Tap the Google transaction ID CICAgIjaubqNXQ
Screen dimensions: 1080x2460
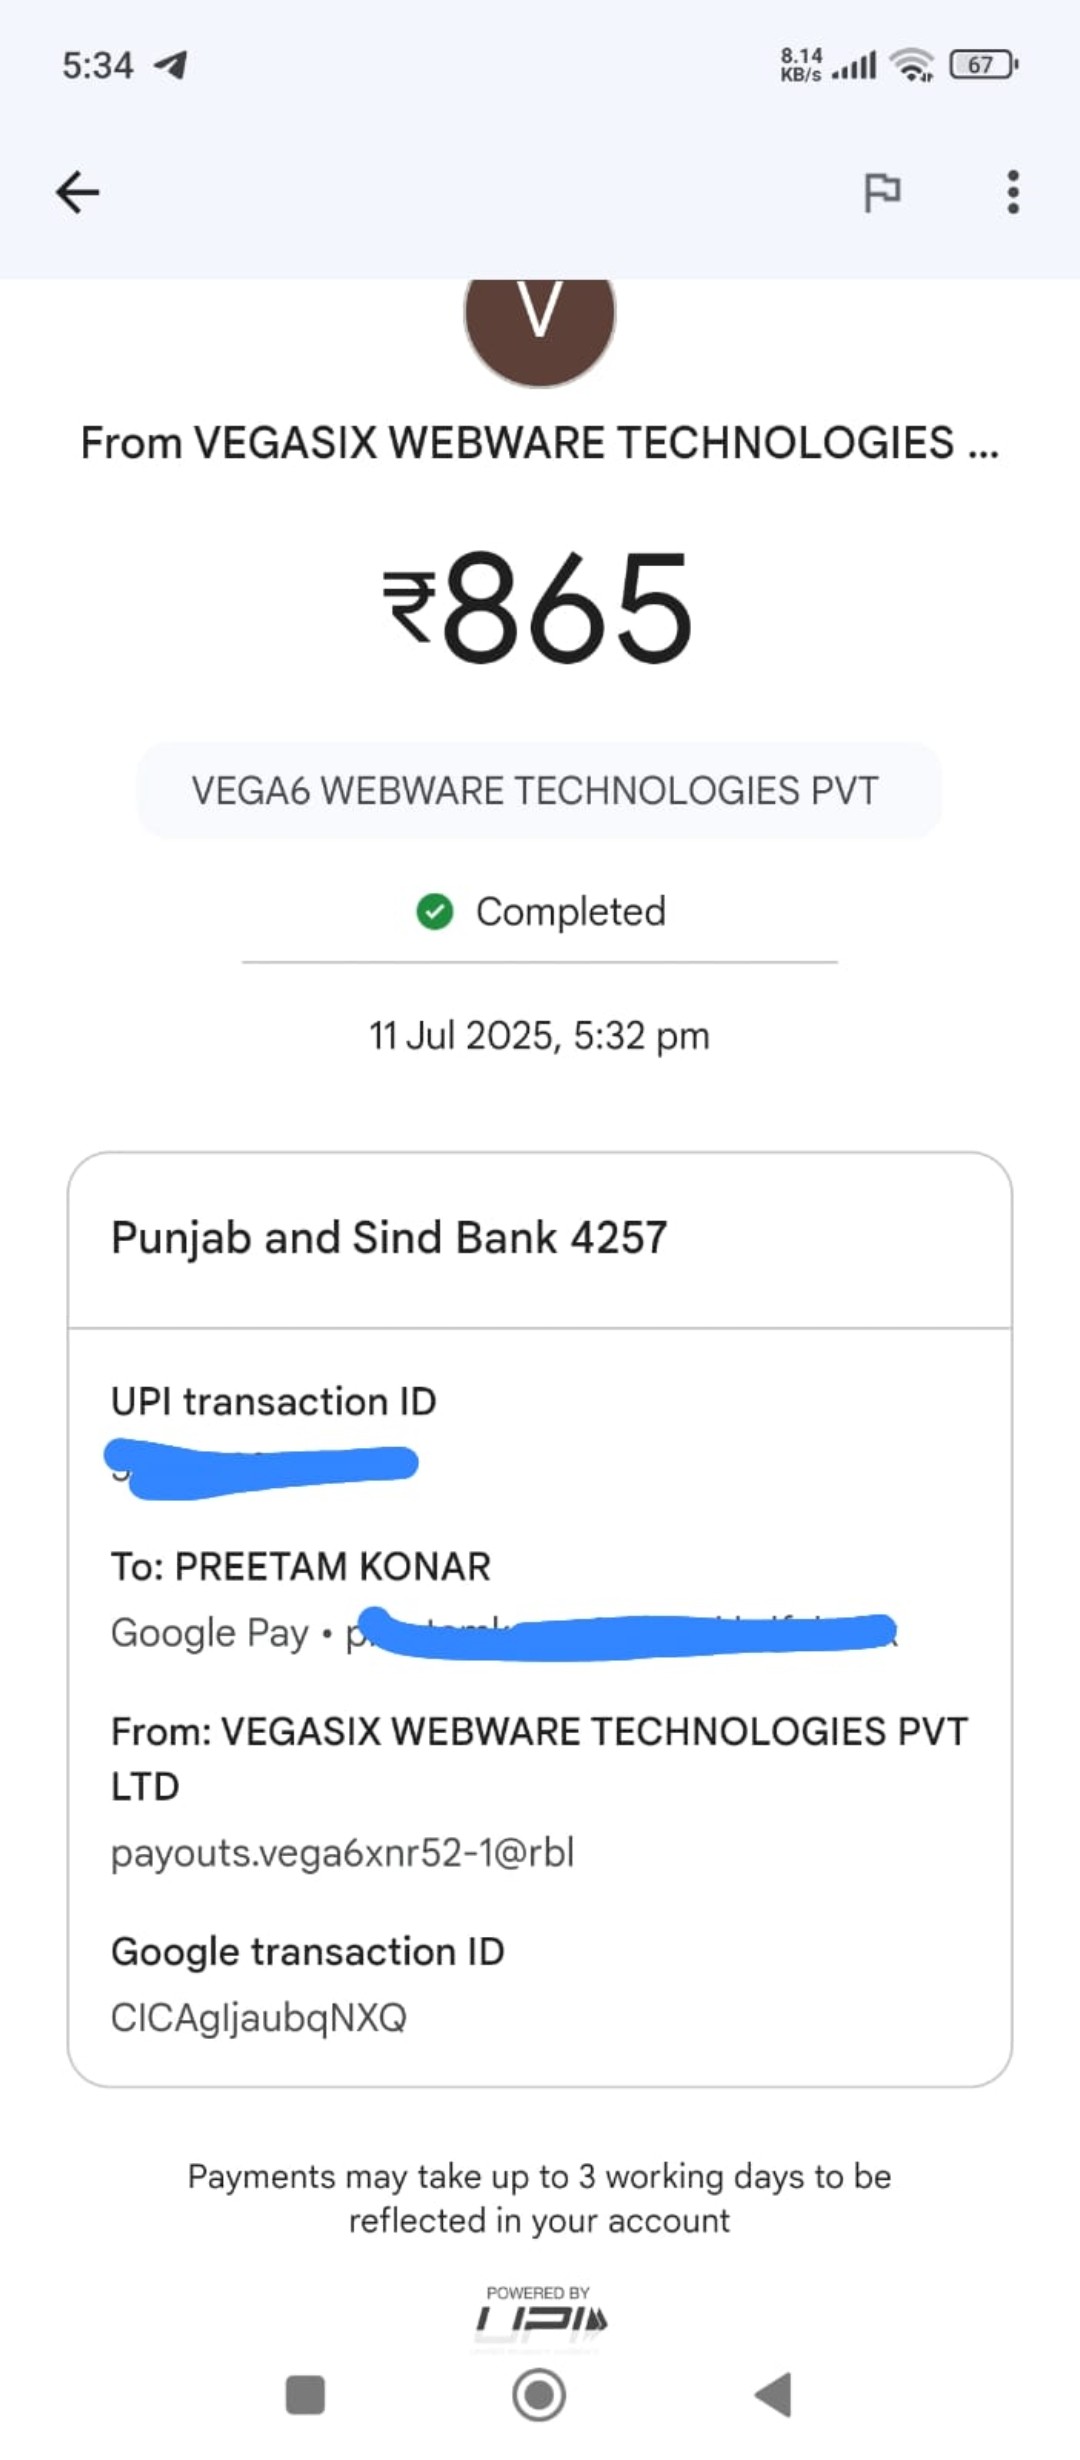coord(259,2018)
